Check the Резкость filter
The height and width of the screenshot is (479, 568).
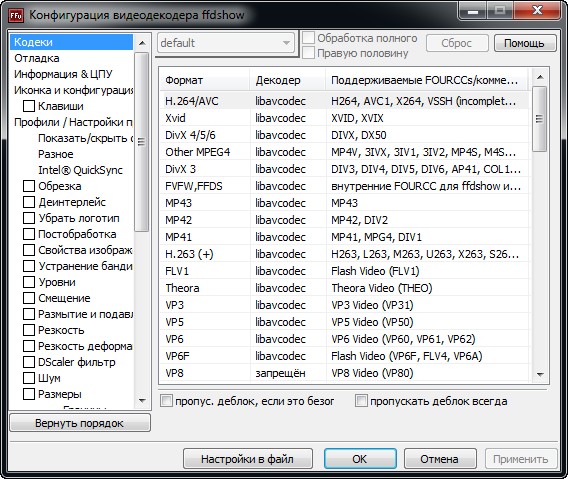click(x=29, y=330)
